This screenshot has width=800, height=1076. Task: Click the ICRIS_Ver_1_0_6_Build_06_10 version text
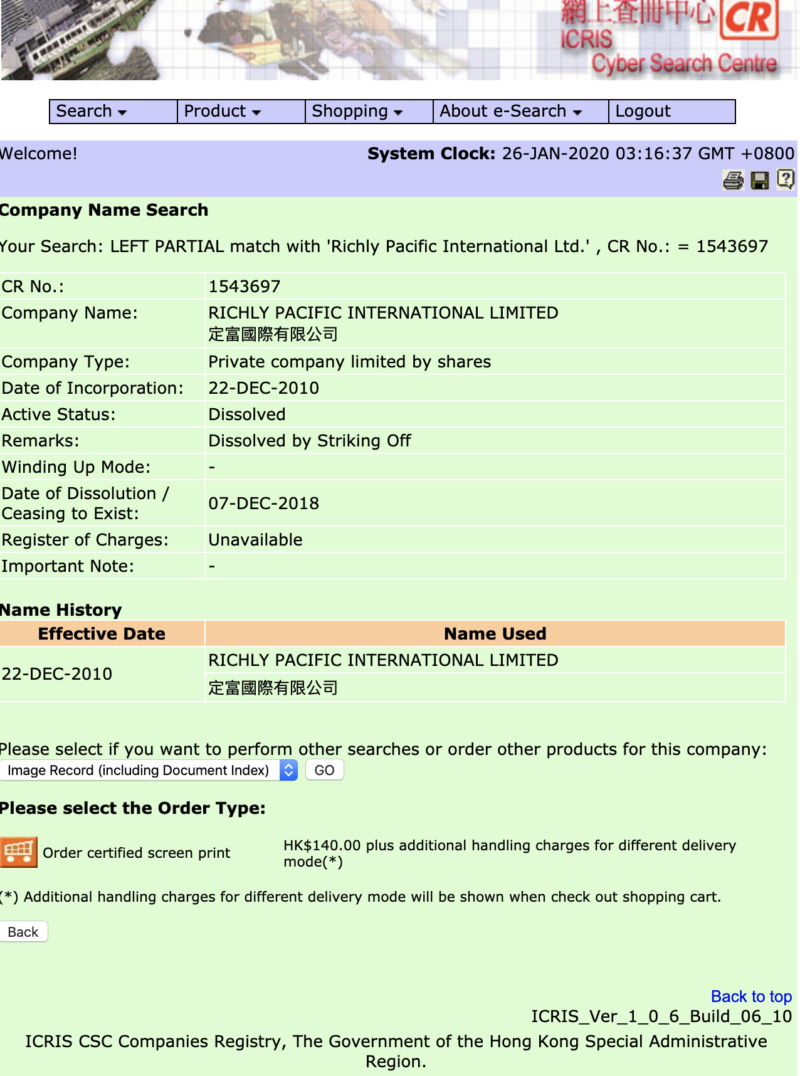coord(661,1016)
